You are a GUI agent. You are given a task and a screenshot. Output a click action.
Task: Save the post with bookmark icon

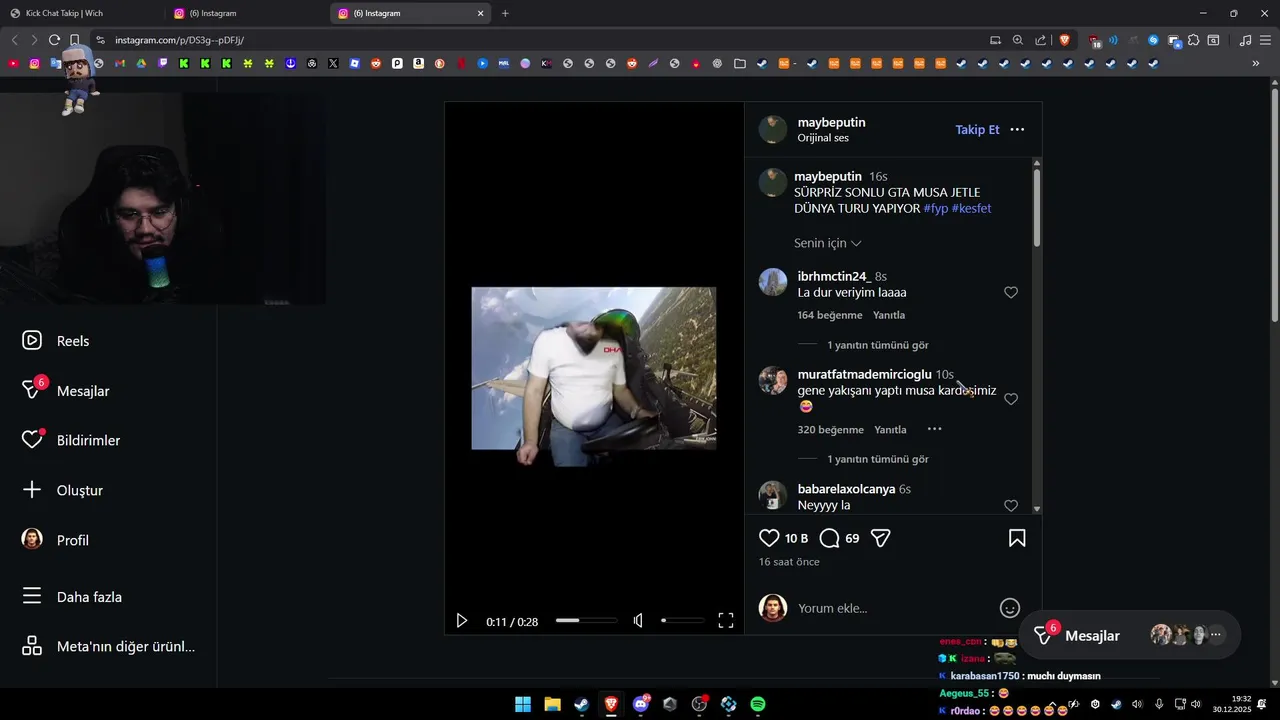(1017, 538)
